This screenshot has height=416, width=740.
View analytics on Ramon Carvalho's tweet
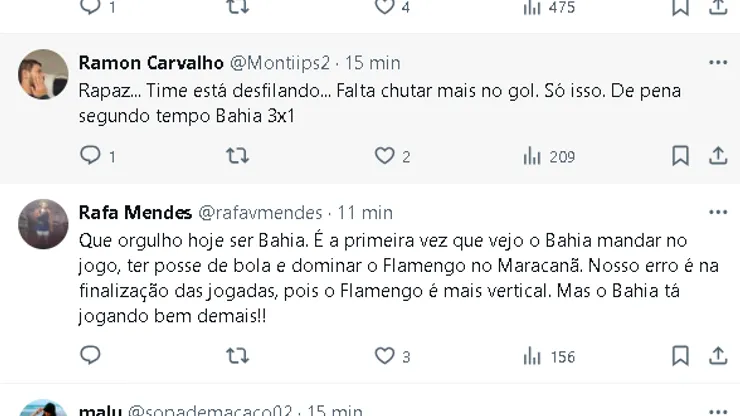click(x=532, y=156)
